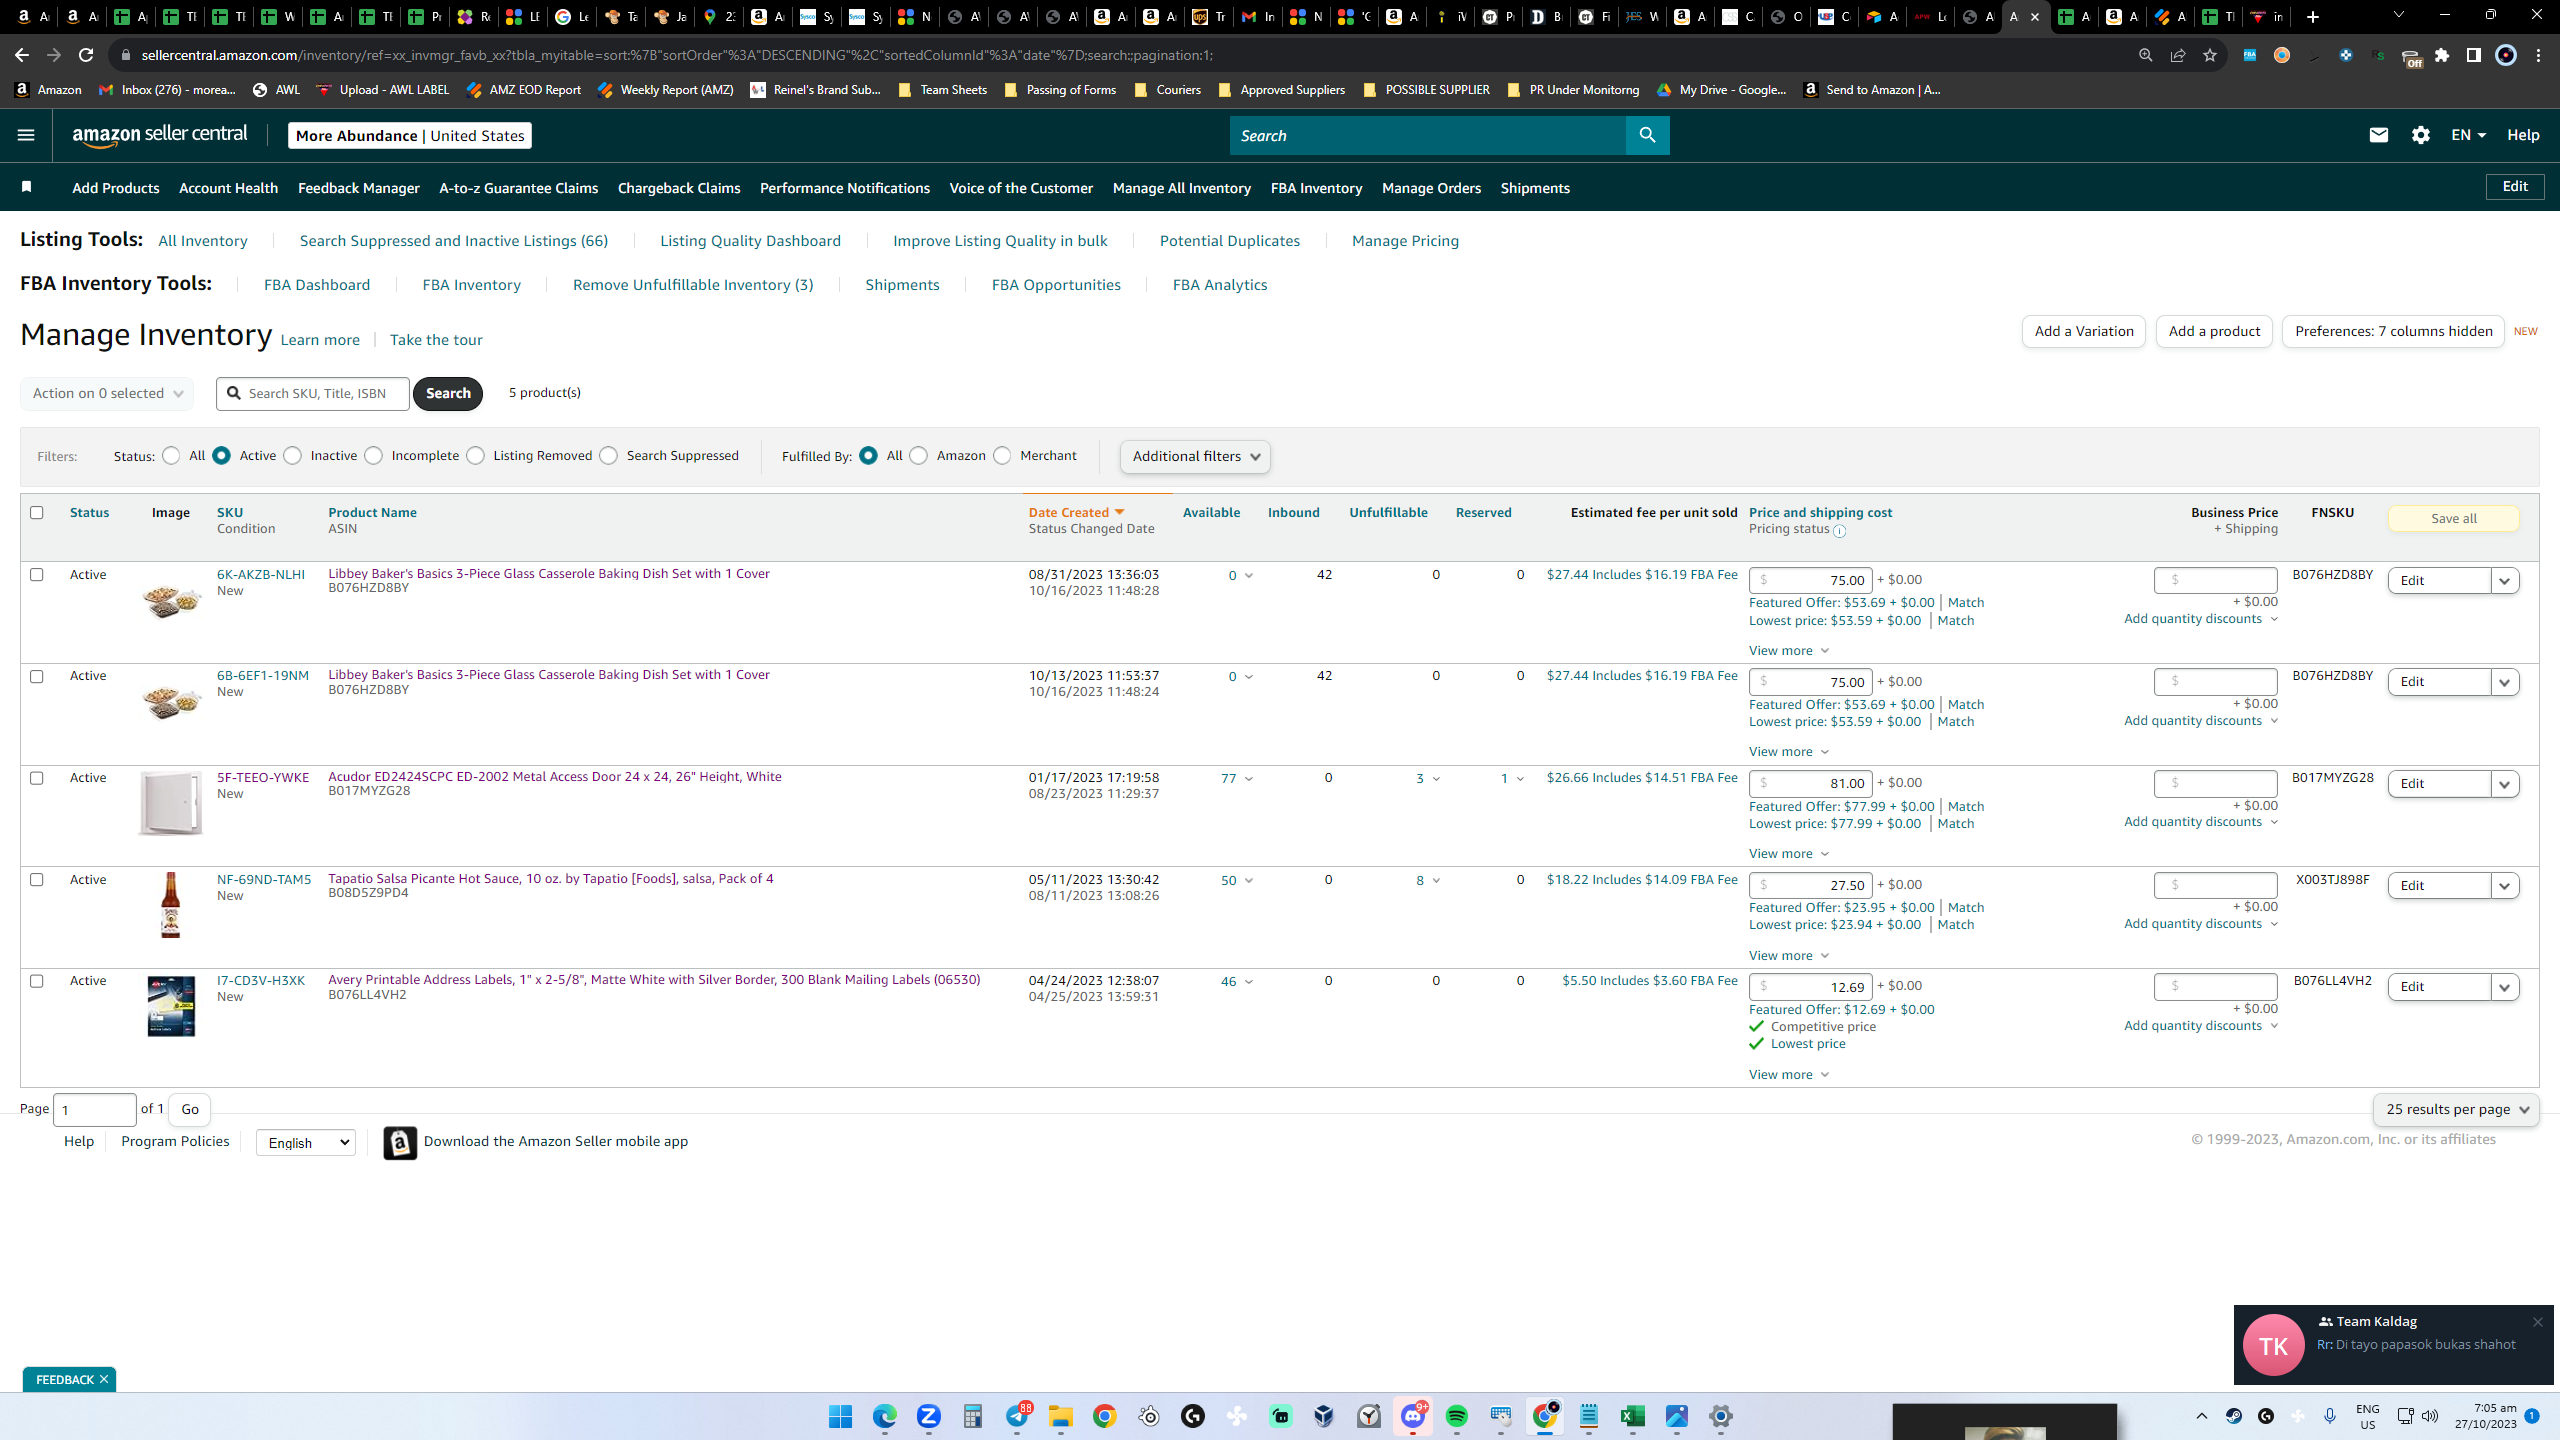Filter by Fulfilled By Amazon
Viewport: 2560px width, 1440px height.
coord(918,456)
